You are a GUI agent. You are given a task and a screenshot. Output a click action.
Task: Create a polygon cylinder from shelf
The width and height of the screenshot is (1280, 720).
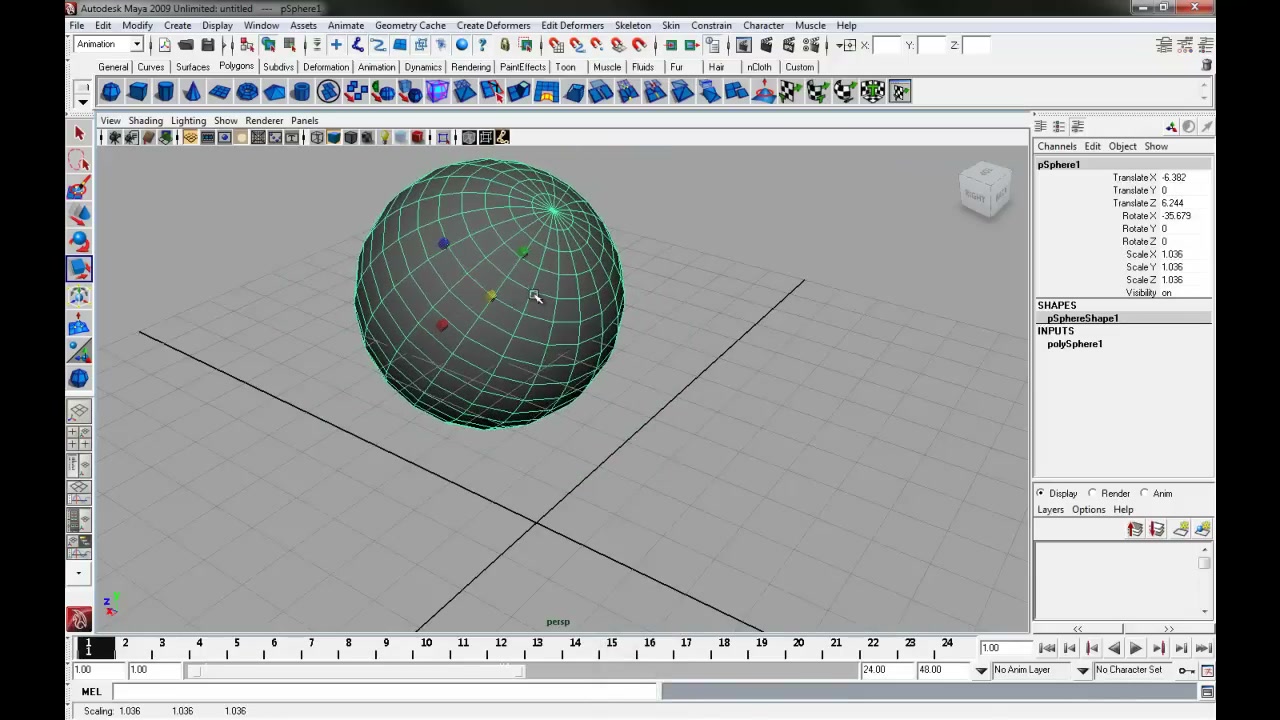(165, 92)
